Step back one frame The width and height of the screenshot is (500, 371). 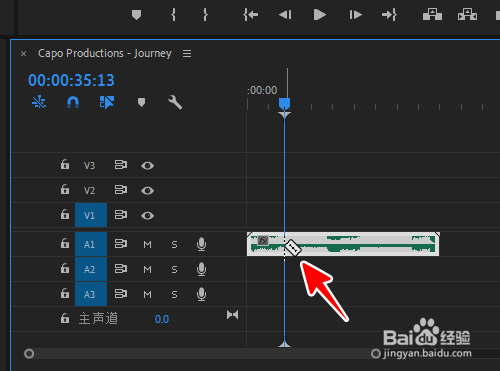(x=285, y=15)
